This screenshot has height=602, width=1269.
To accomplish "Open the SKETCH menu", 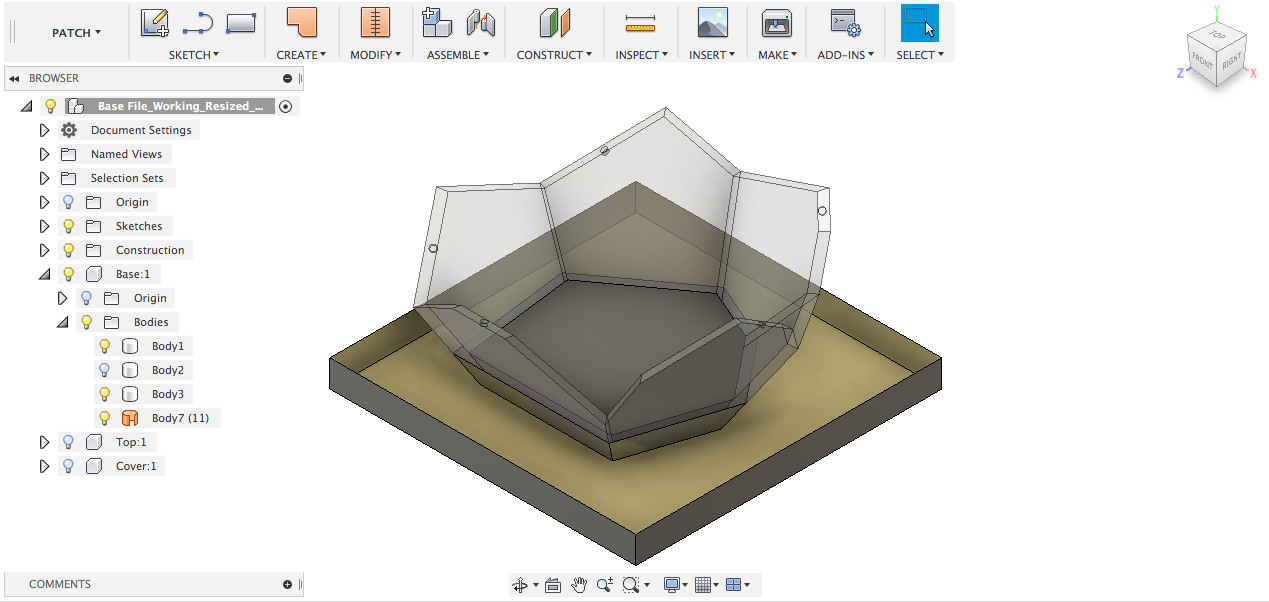I will 194,55.
